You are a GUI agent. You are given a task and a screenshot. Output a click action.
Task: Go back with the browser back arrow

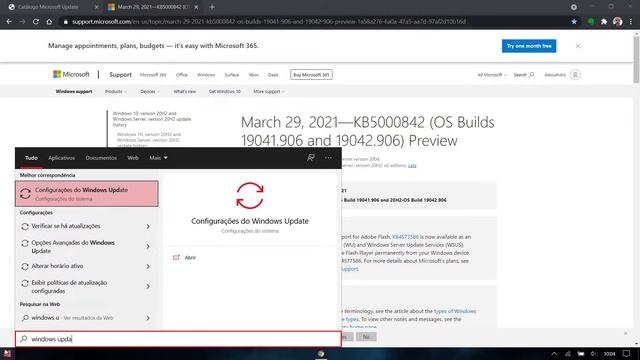click(x=9, y=22)
